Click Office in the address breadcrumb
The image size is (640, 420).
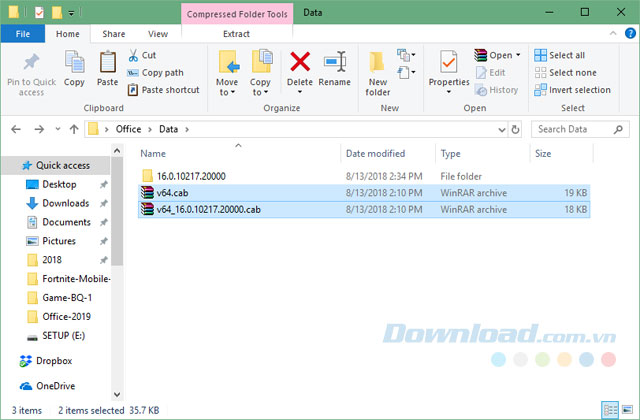pyautogui.click(x=128, y=129)
